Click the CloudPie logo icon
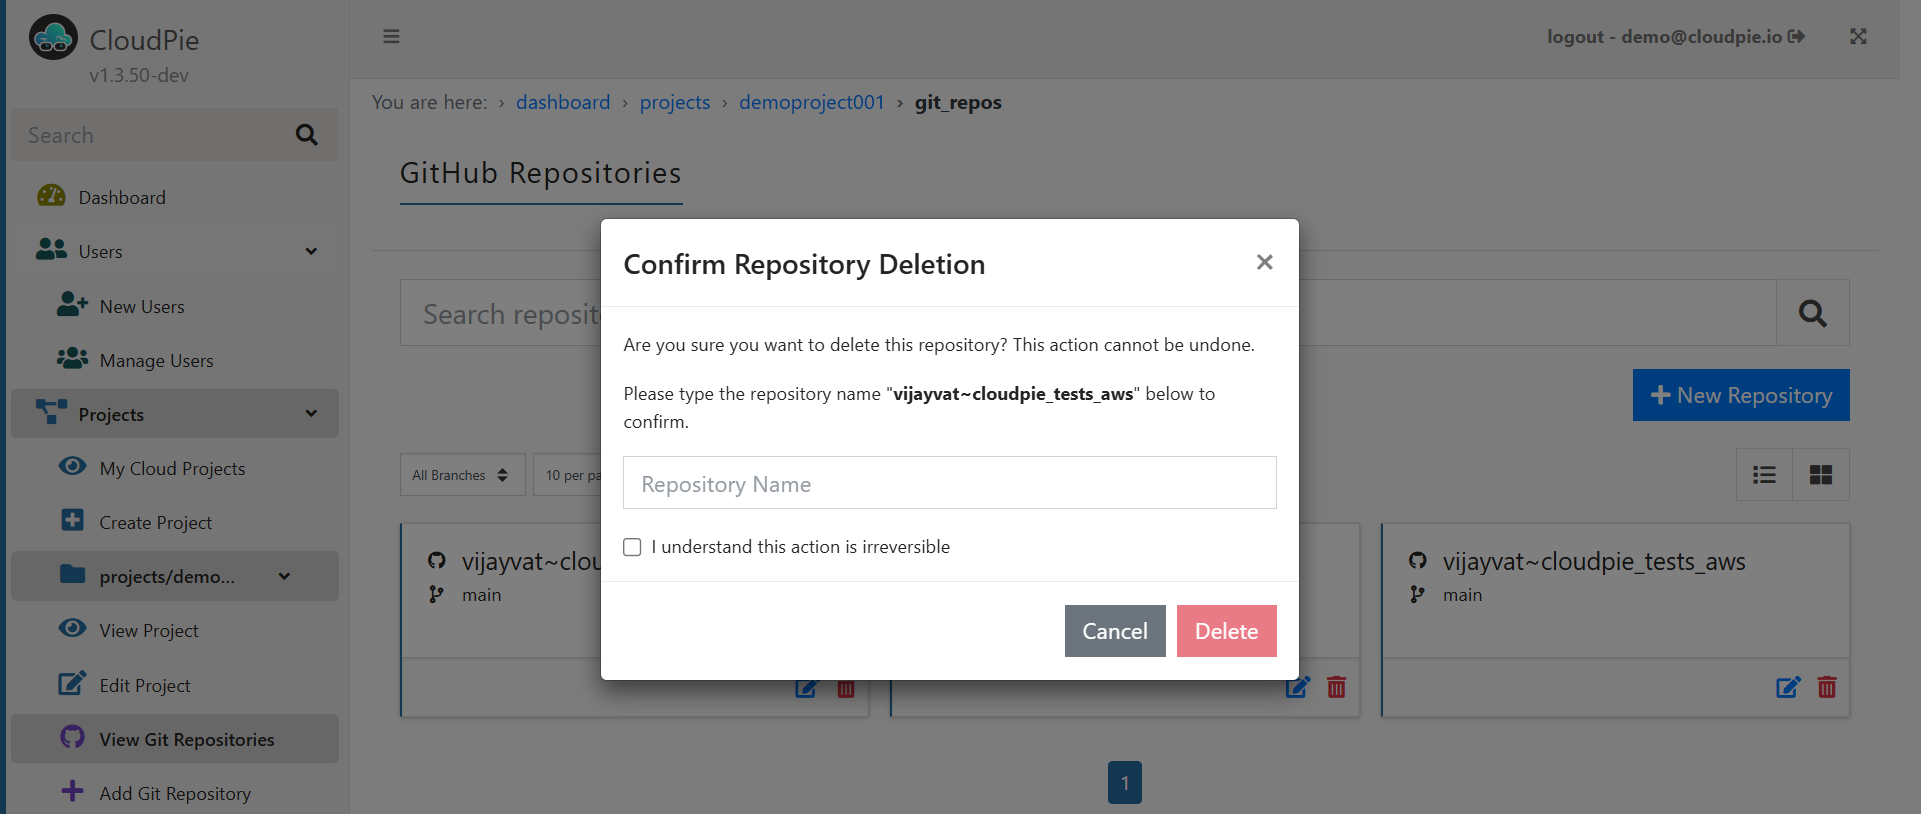 (53, 38)
